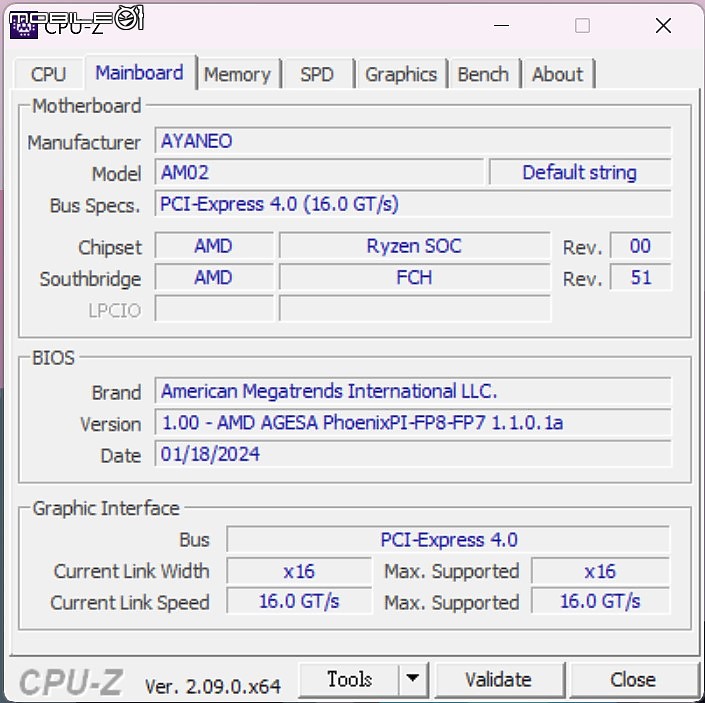Click the Chipset 'Ryzen SOC' value
This screenshot has height=703, width=705.
click(415, 246)
